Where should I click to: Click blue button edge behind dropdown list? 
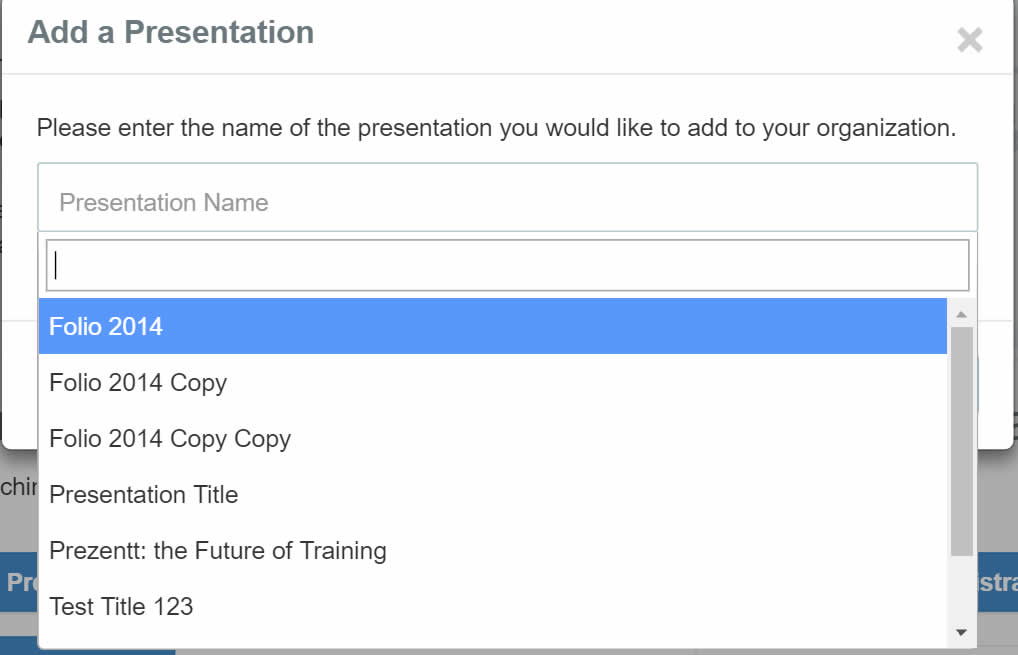(x=977, y=384)
